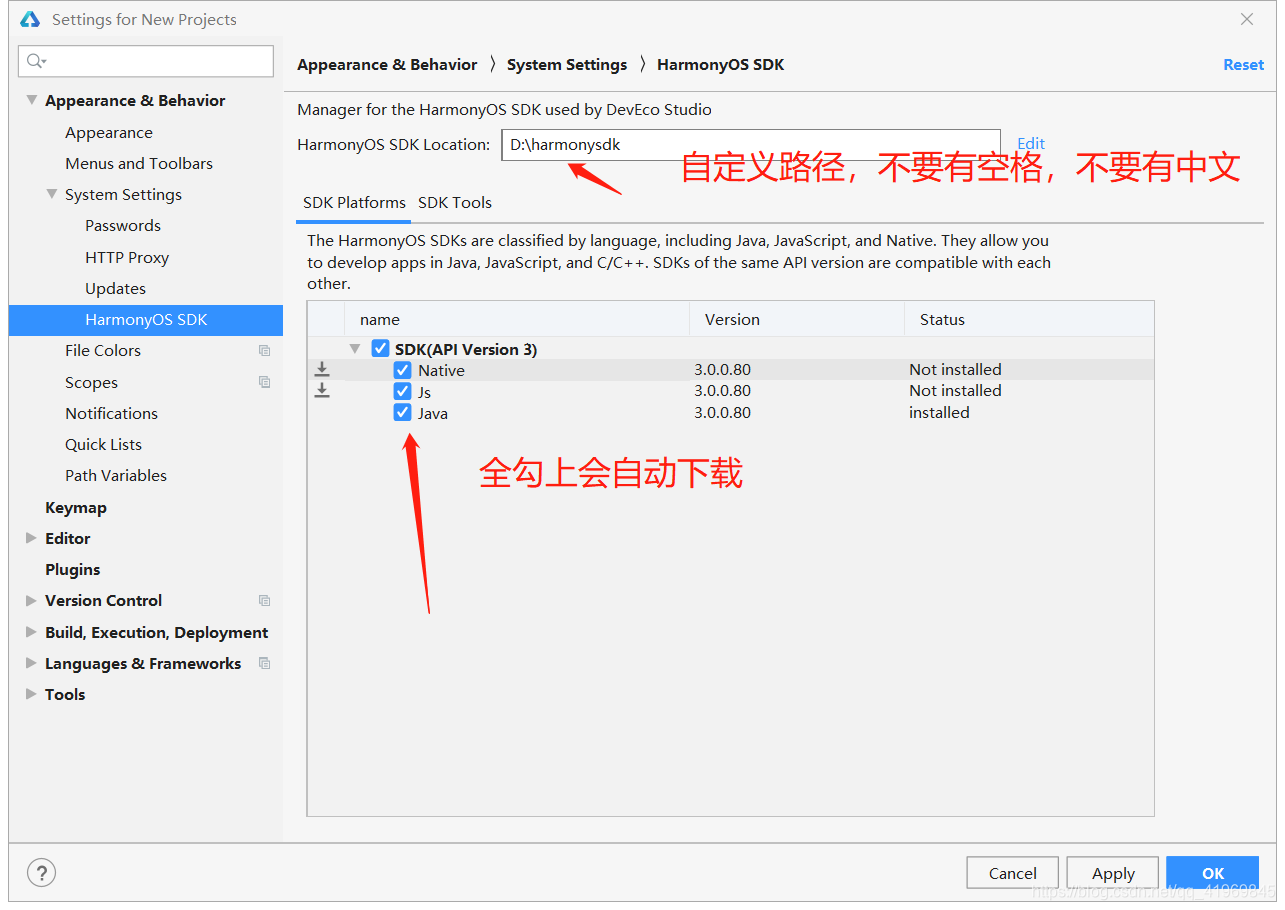Image resolution: width=1285 pixels, height=910 pixels.
Task: Click the Js status 'Not installed' cell
Action: click(x=955, y=390)
